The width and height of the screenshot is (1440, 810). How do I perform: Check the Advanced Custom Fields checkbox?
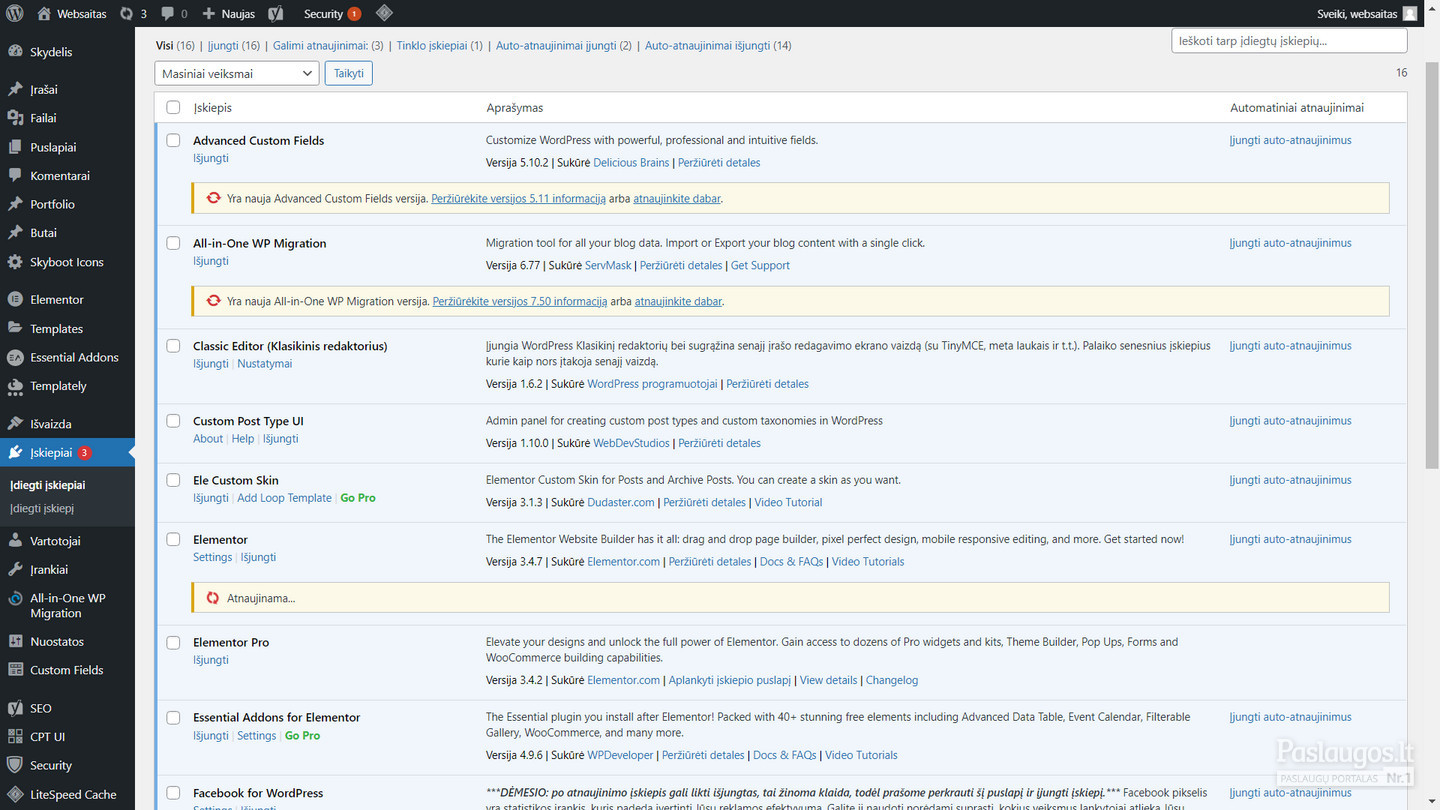coord(173,140)
